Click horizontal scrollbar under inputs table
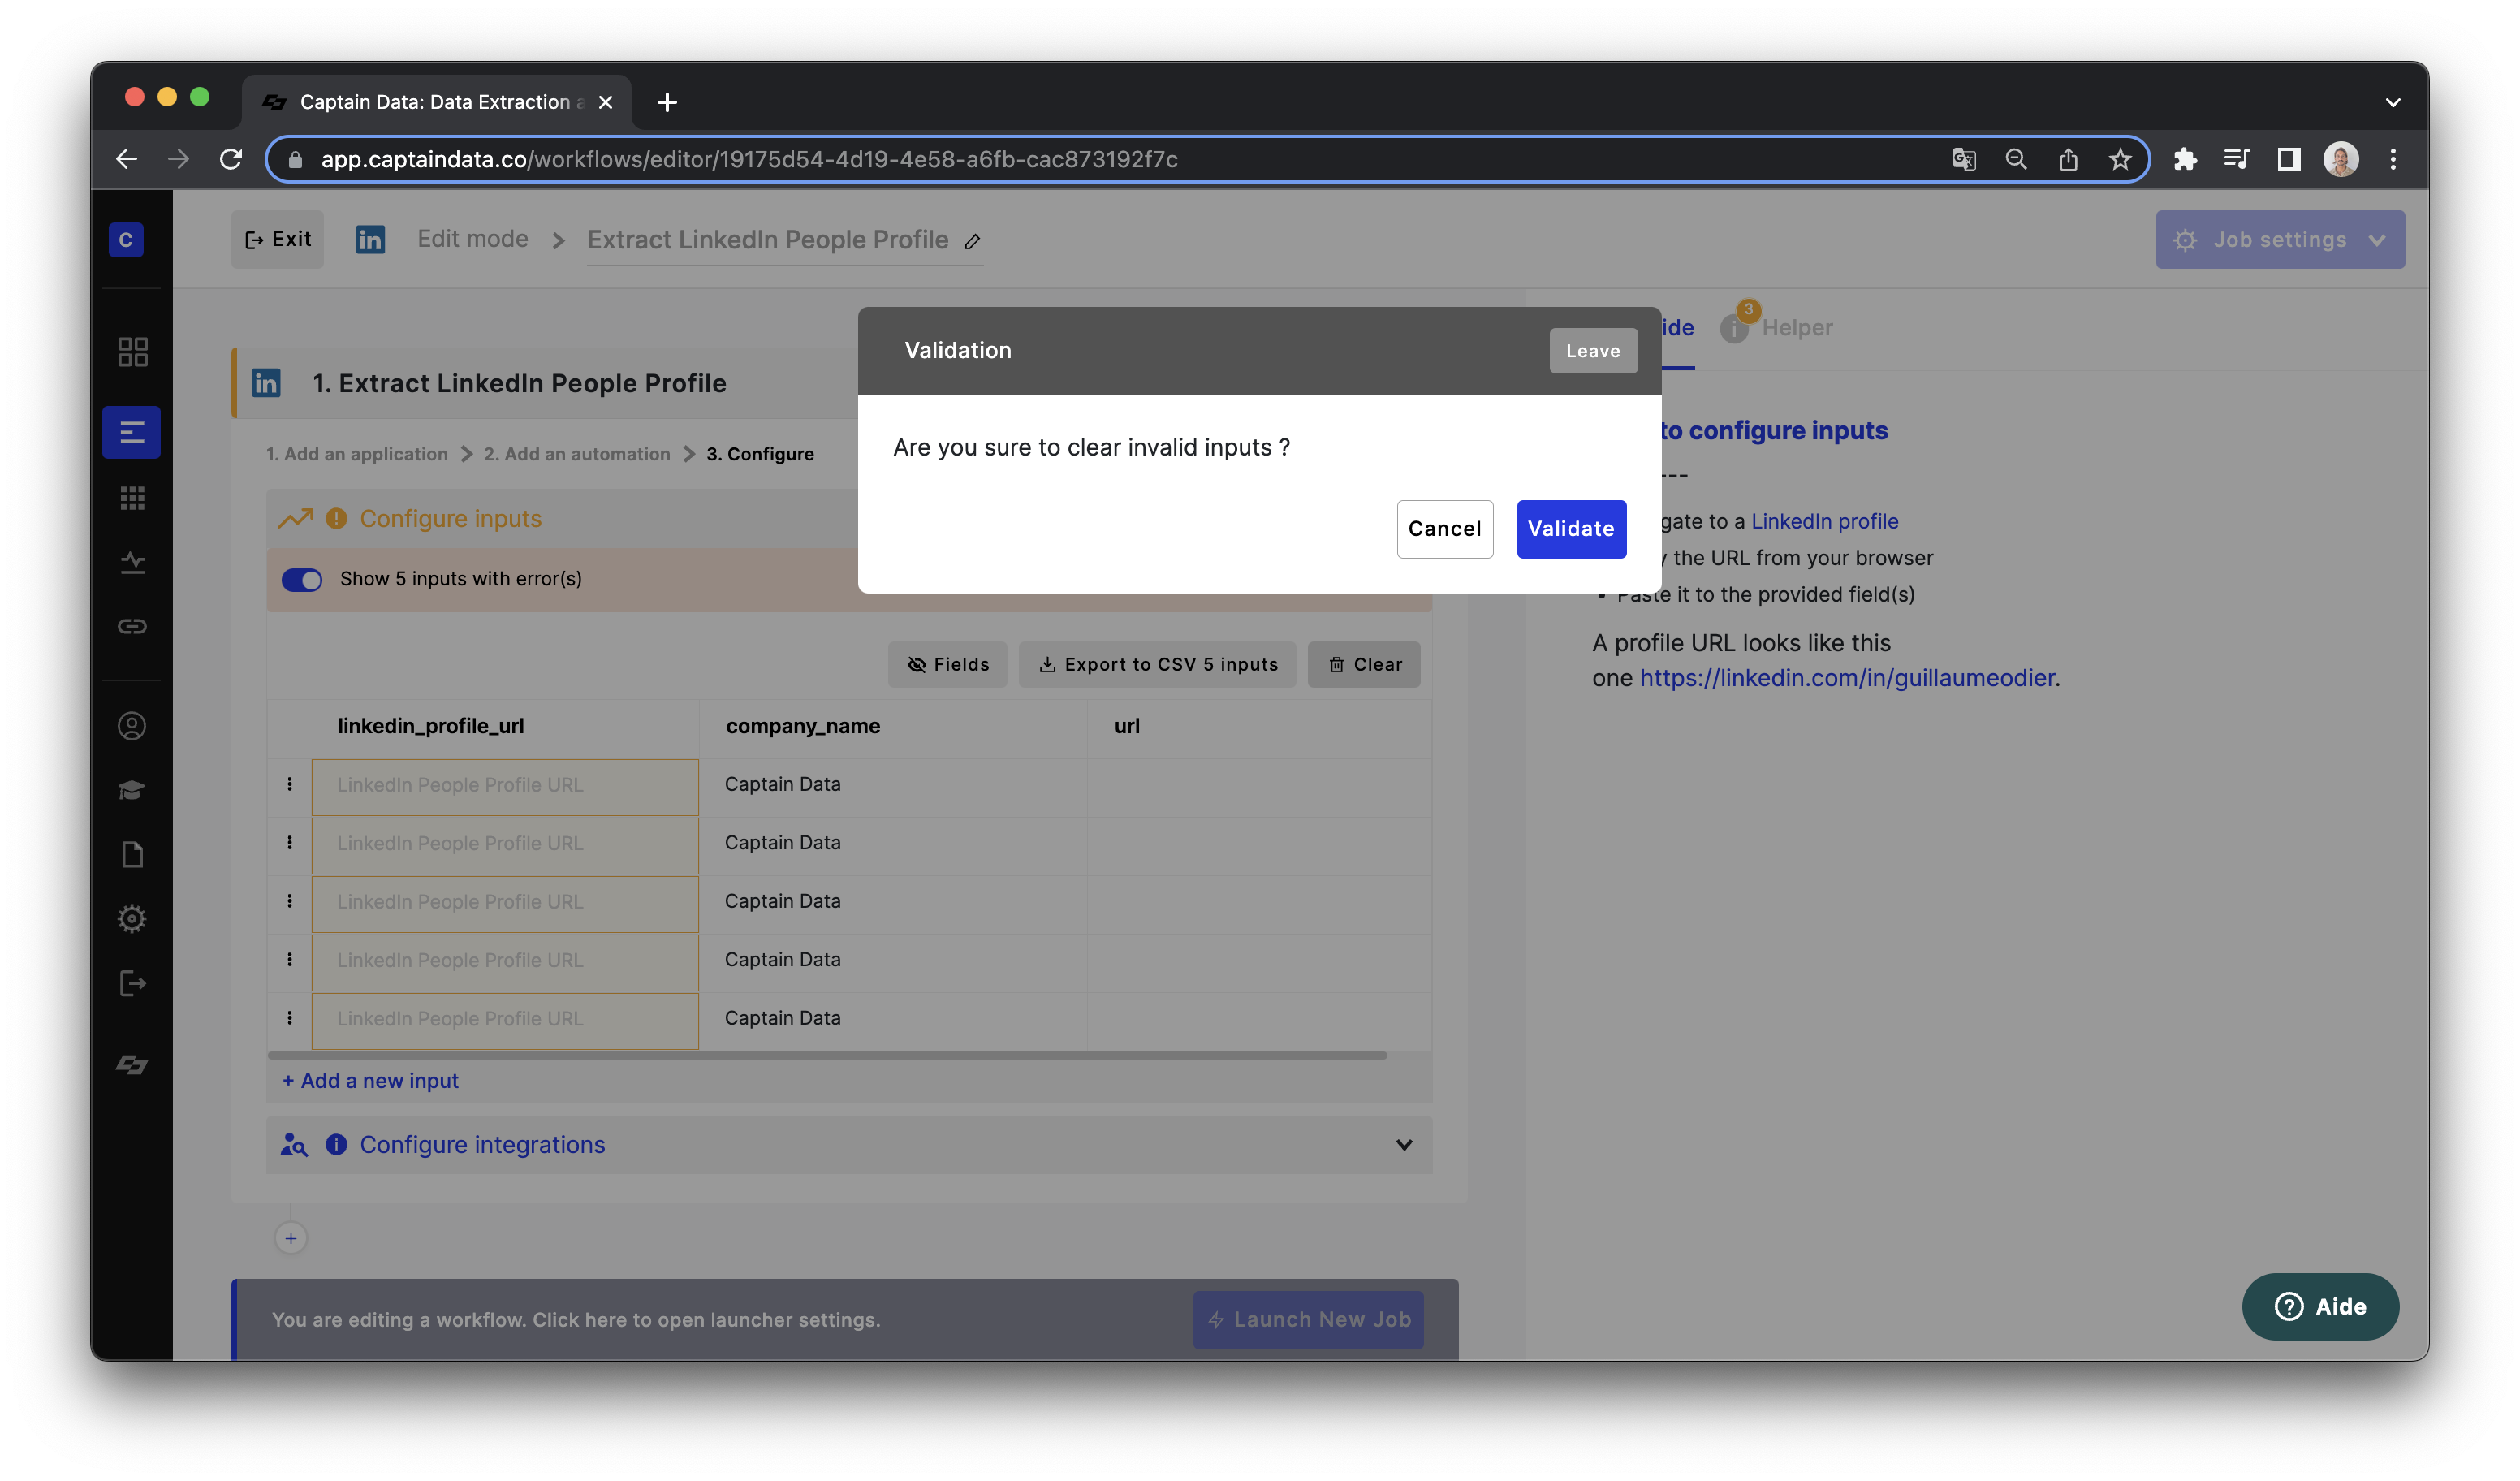This screenshot has height=1481, width=2520. pos(827,1055)
